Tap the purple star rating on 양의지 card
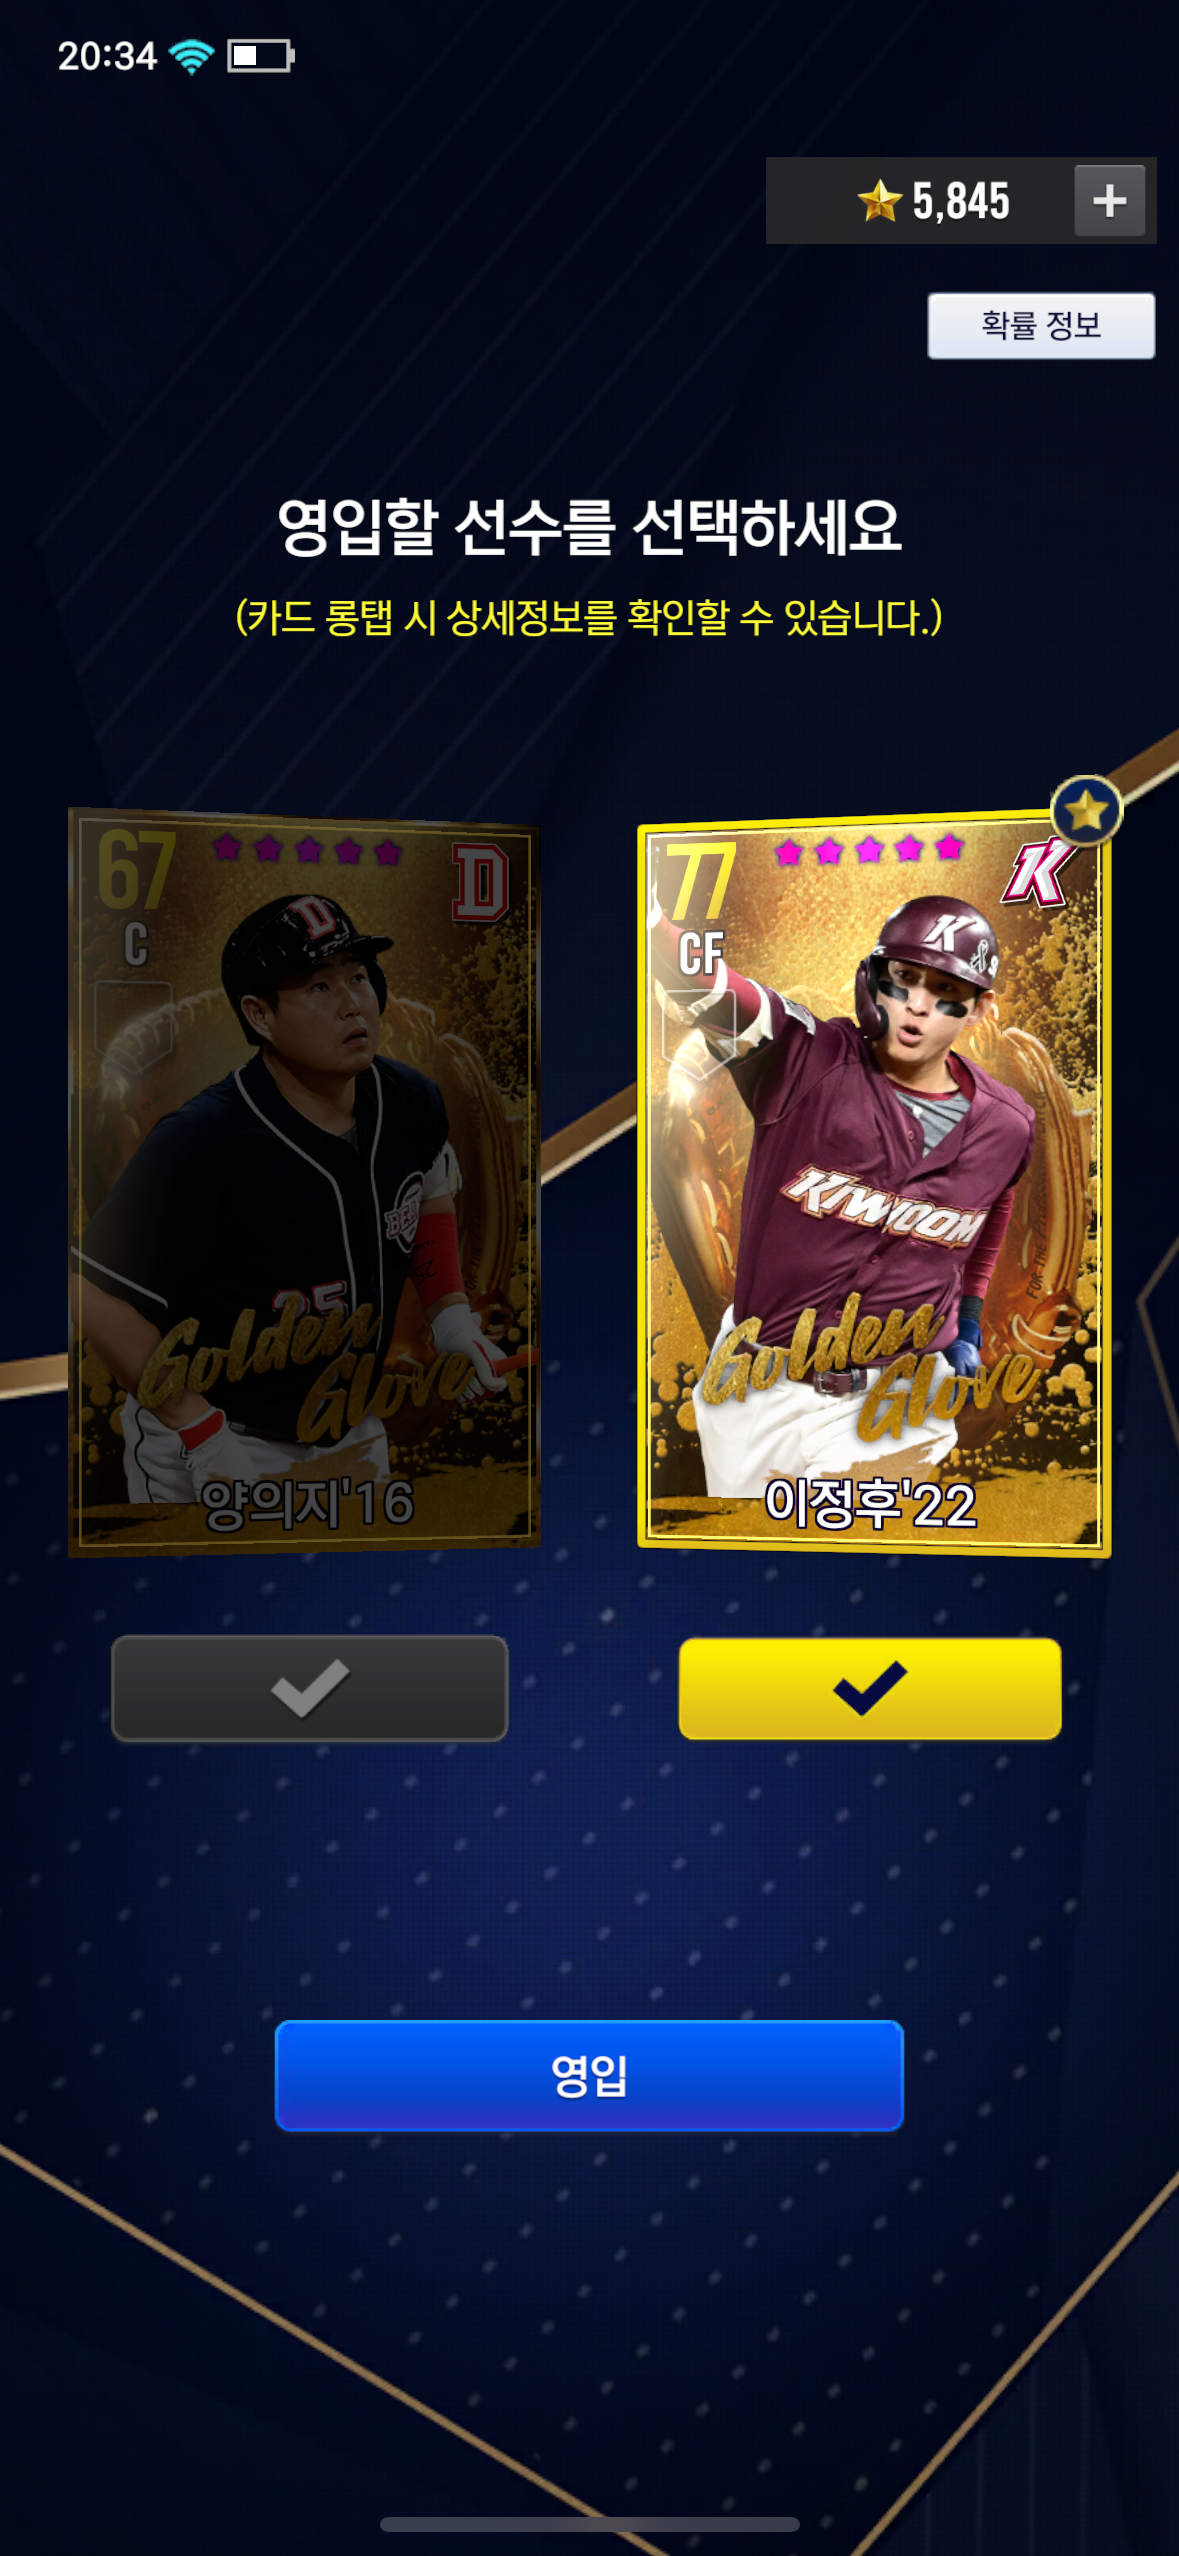Image resolution: width=1179 pixels, height=2556 pixels. (307, 849)
